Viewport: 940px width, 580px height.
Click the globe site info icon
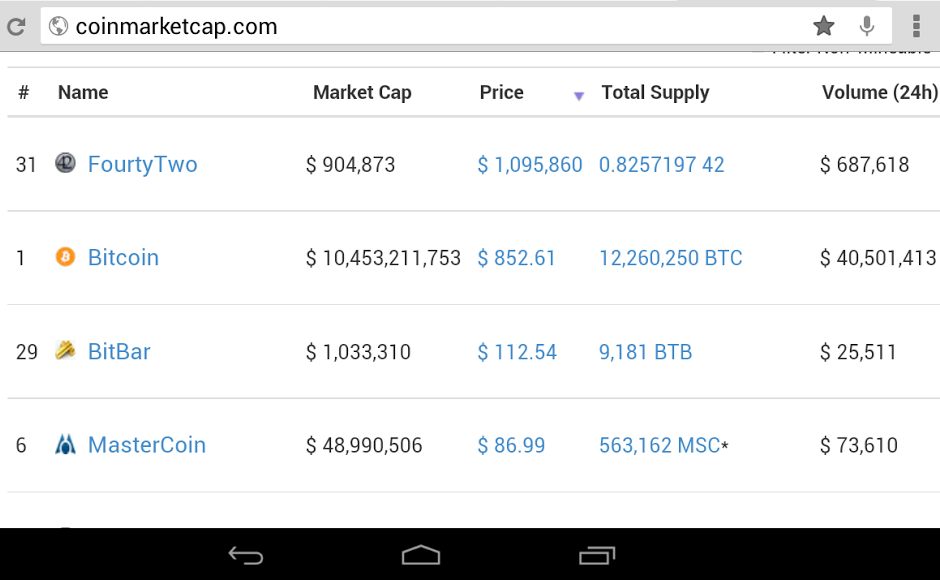tap(58, 26)
